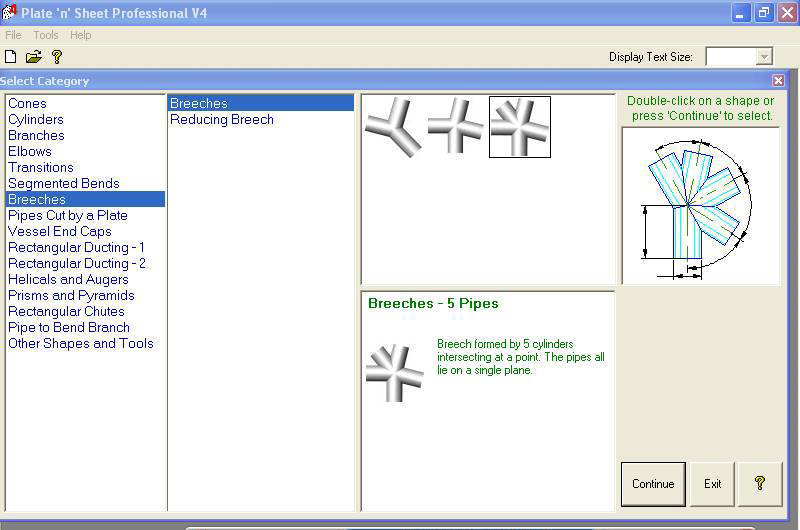The image size is (800, 530).
Task: Click the New file toolbar icon
Action: click(11, 57)
